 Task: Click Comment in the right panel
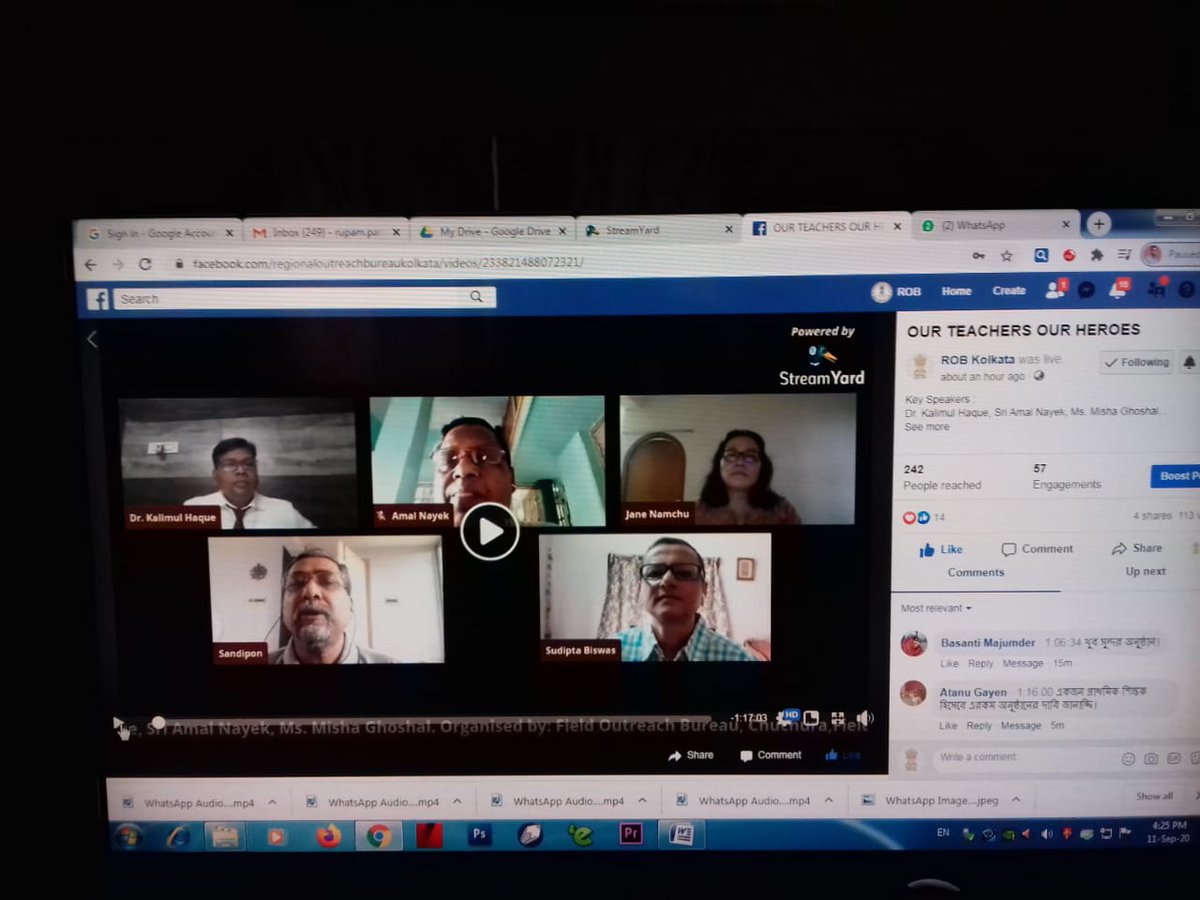(x=1037, y=549)
